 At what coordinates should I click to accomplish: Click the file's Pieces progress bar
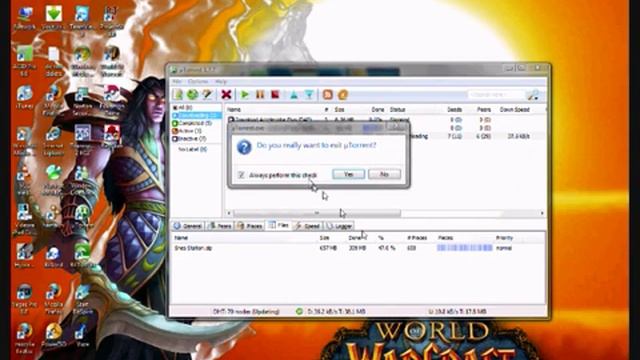point(464,248)
